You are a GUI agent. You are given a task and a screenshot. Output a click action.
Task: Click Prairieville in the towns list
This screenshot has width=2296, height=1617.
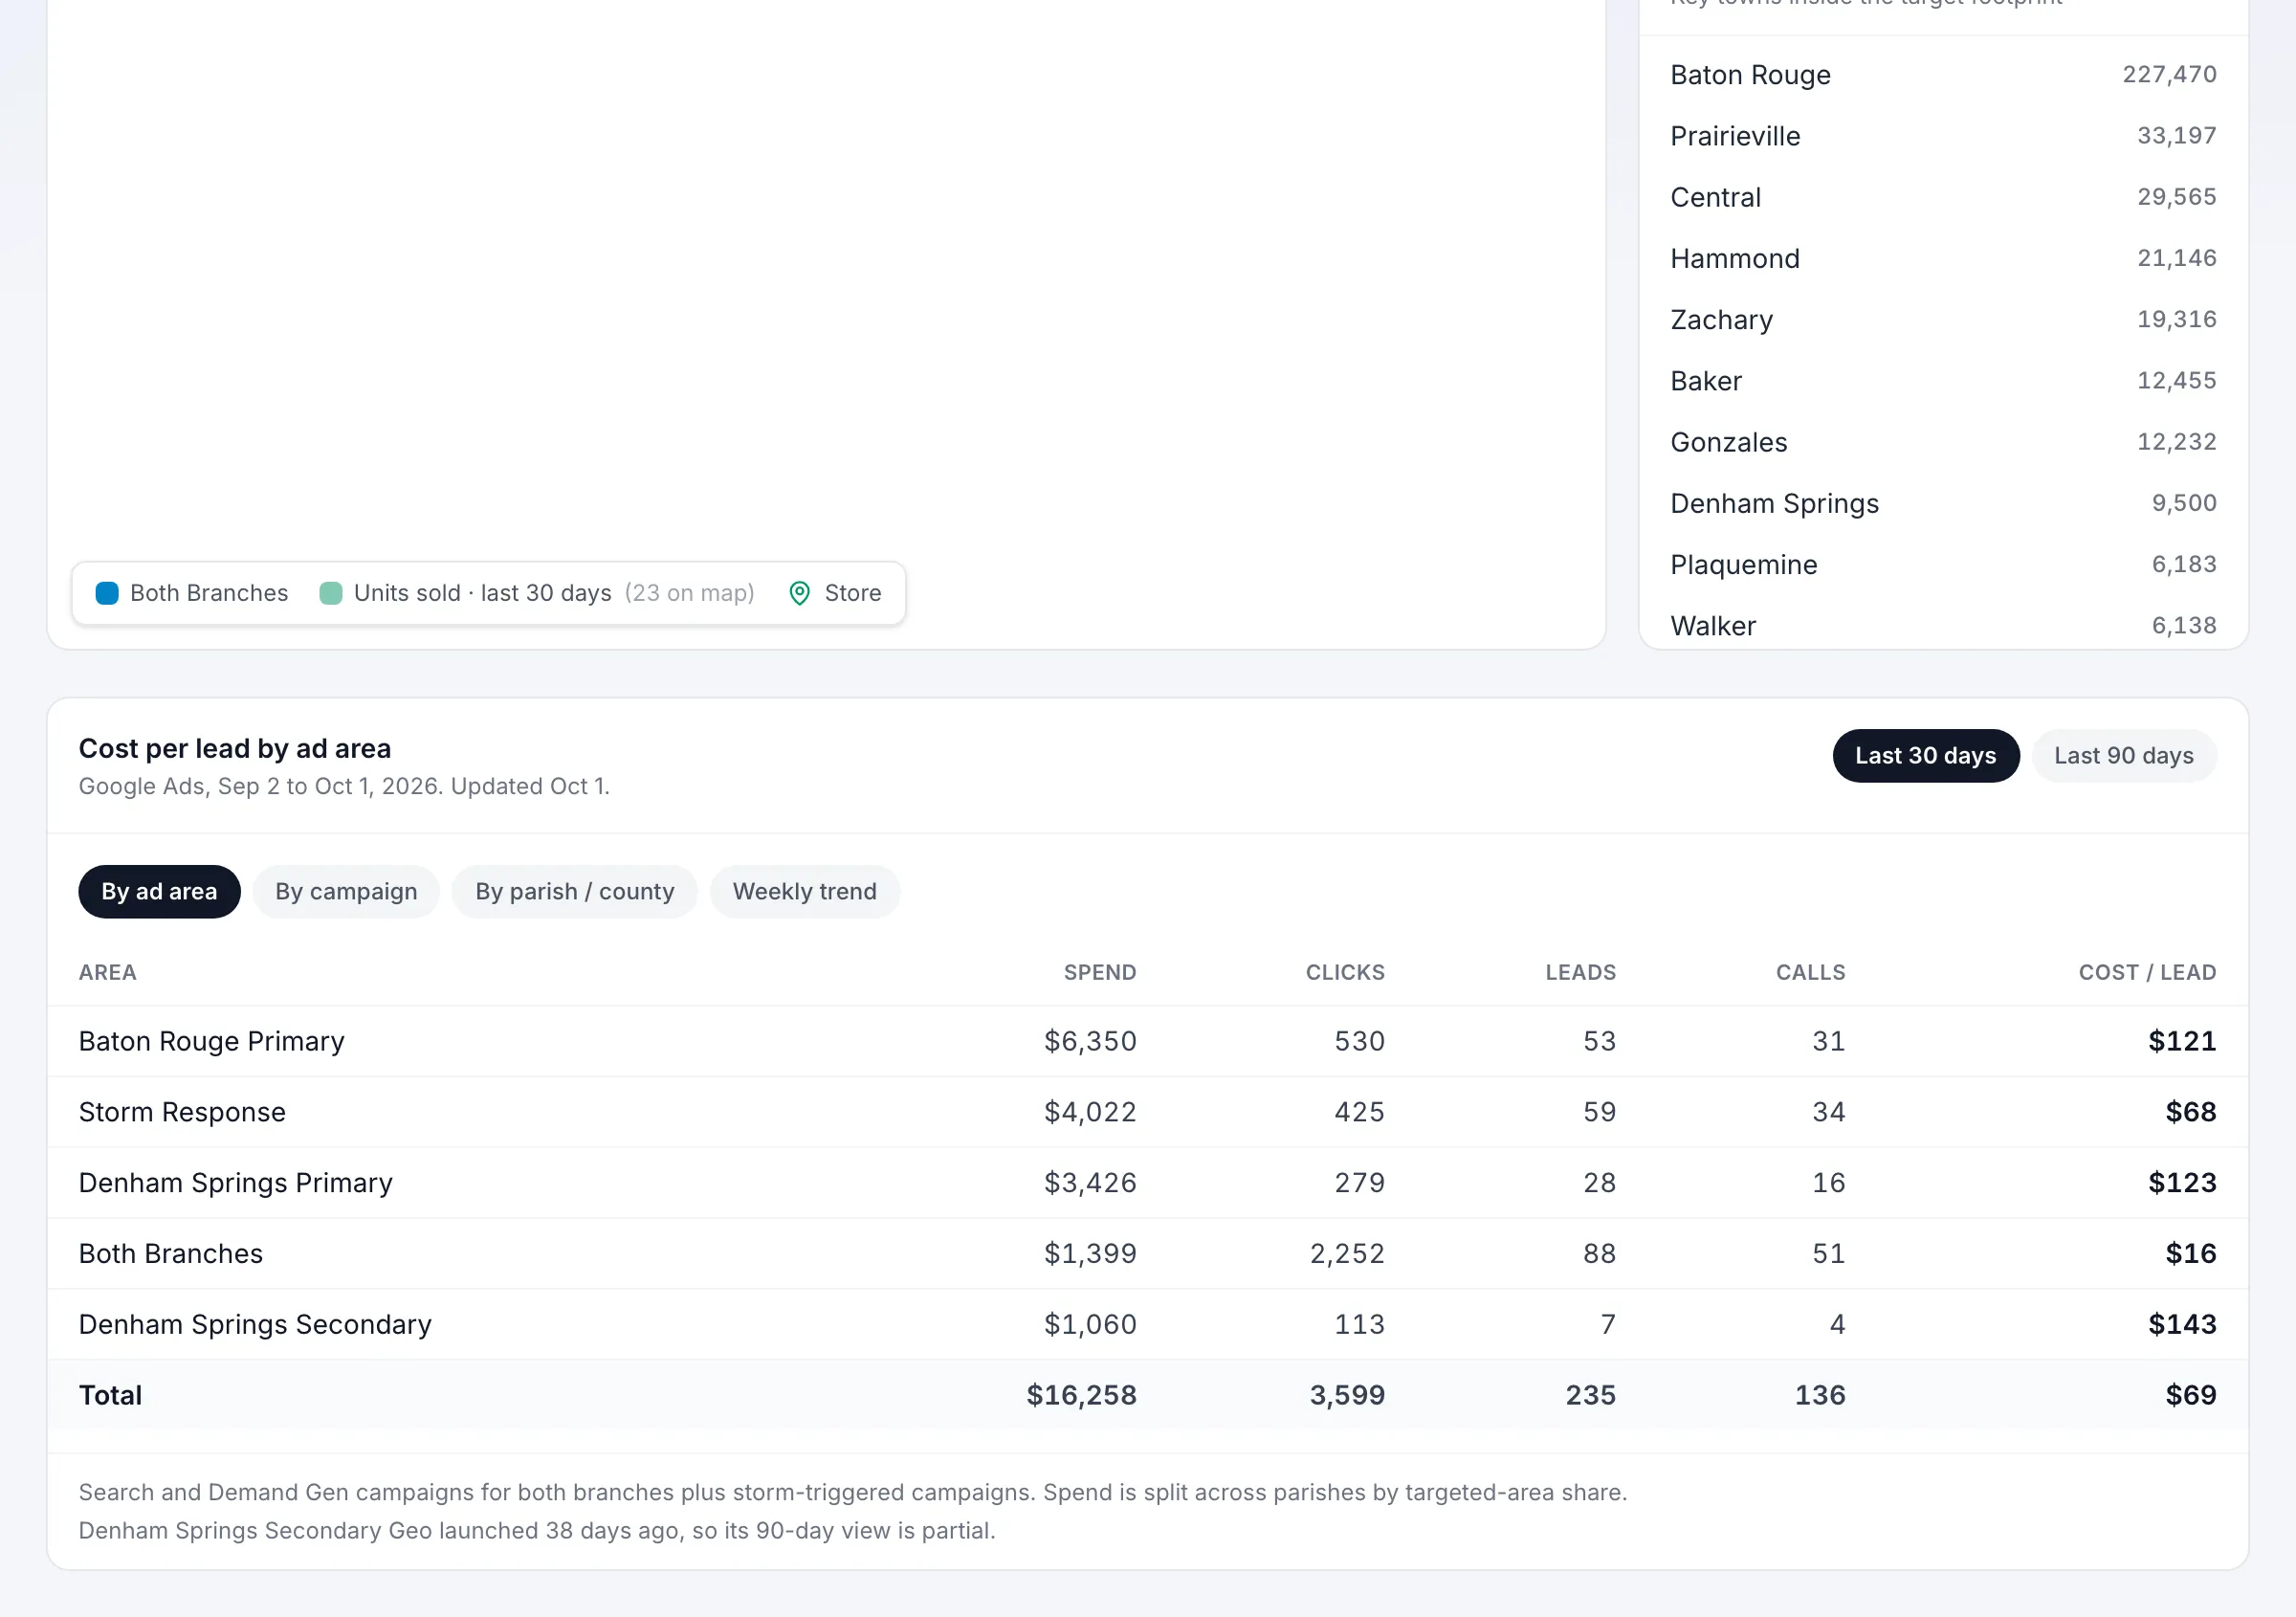click(x=1735, y=136)
